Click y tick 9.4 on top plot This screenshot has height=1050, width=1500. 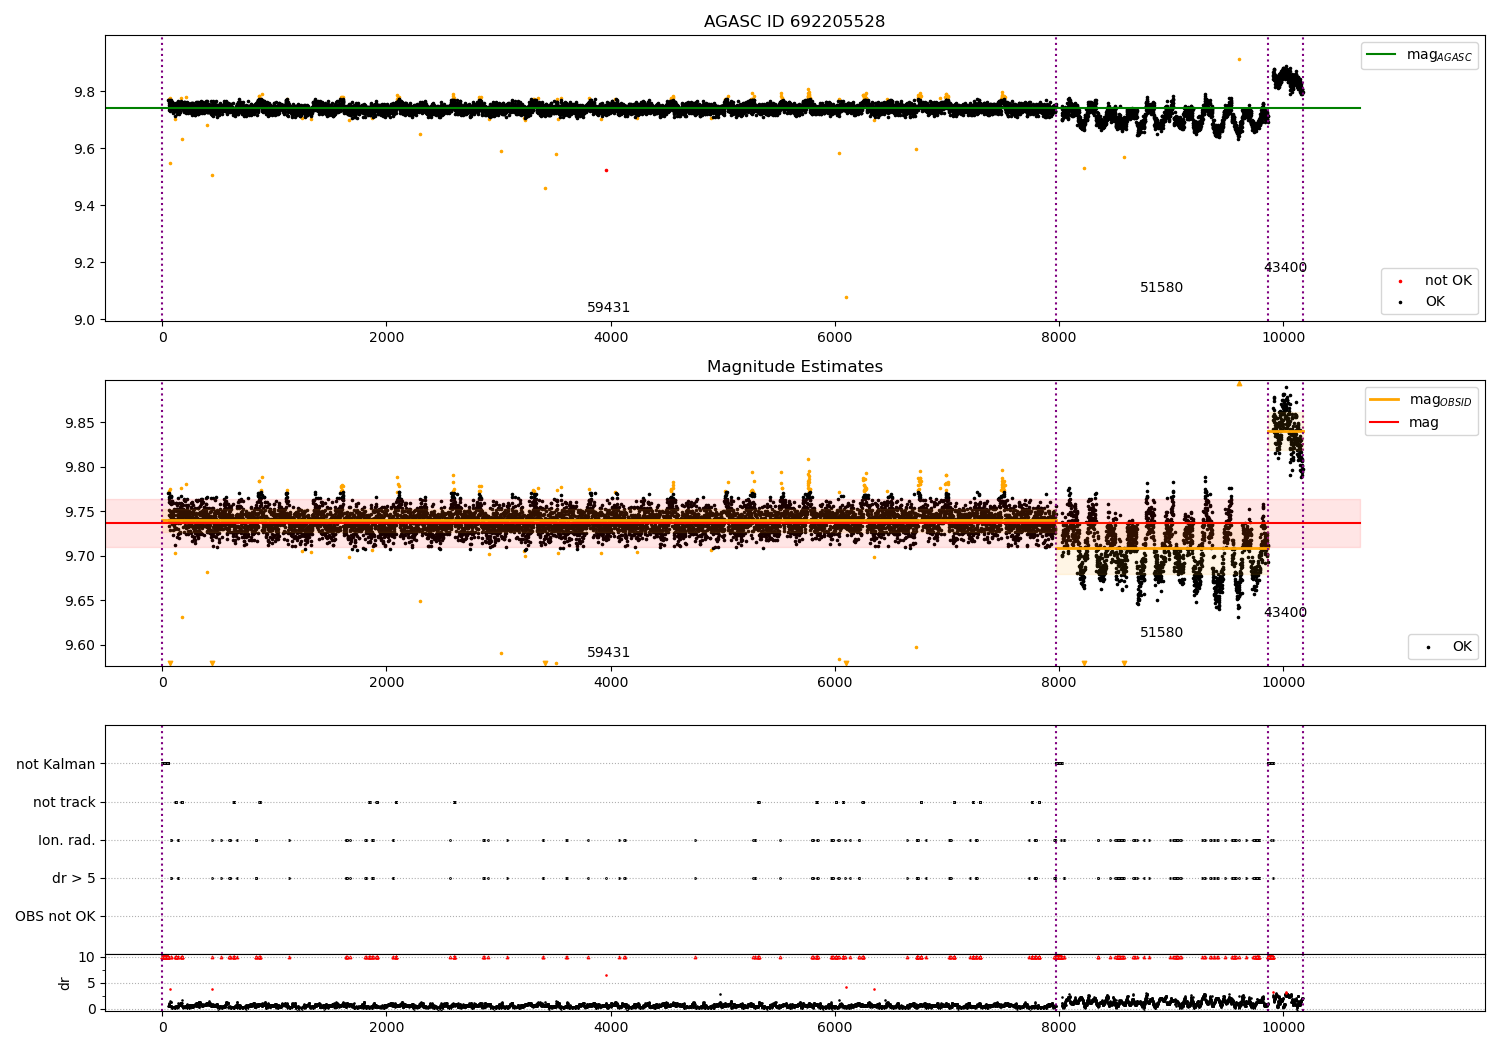84,206
